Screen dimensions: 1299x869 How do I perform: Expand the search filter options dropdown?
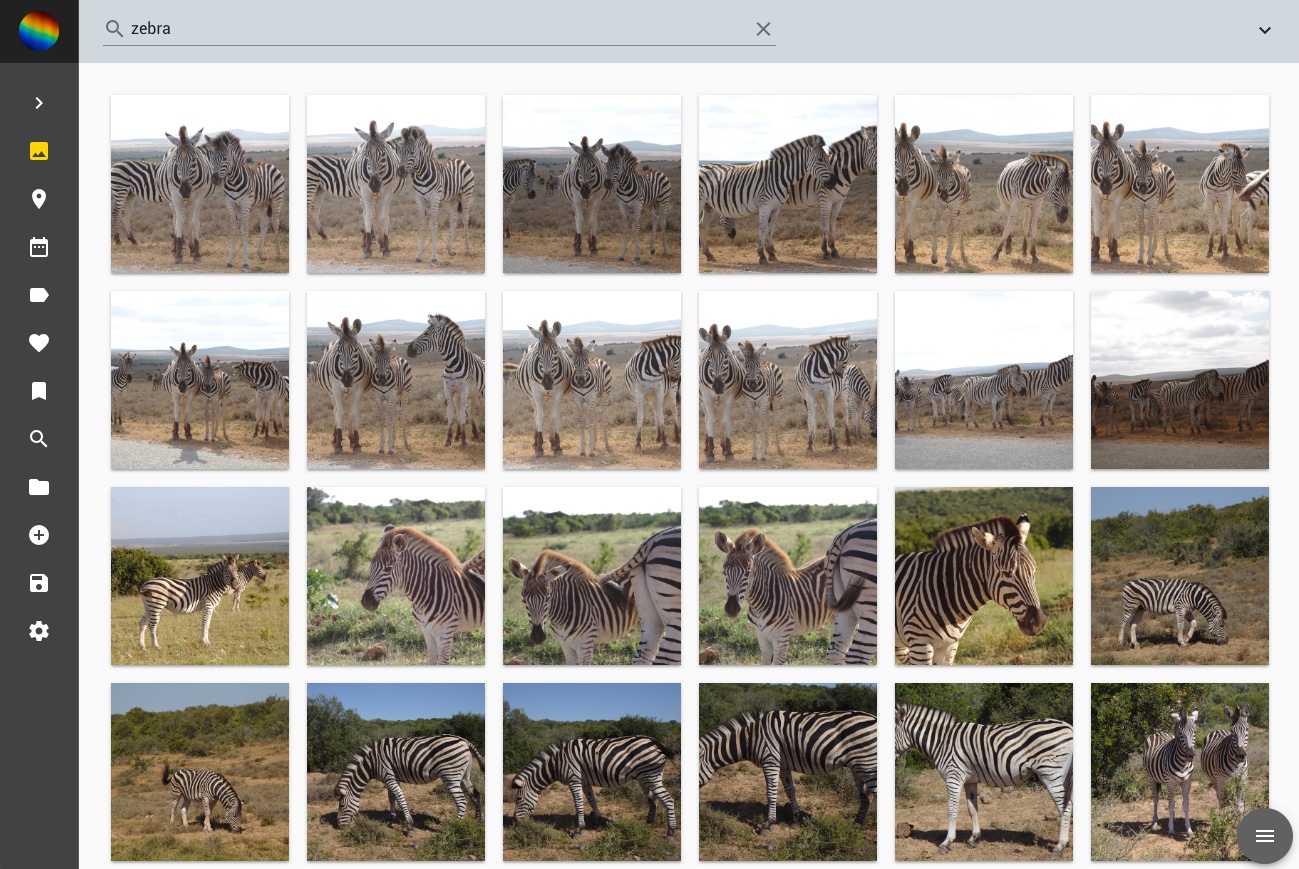pyautogui.click(x=1264, y=30)
